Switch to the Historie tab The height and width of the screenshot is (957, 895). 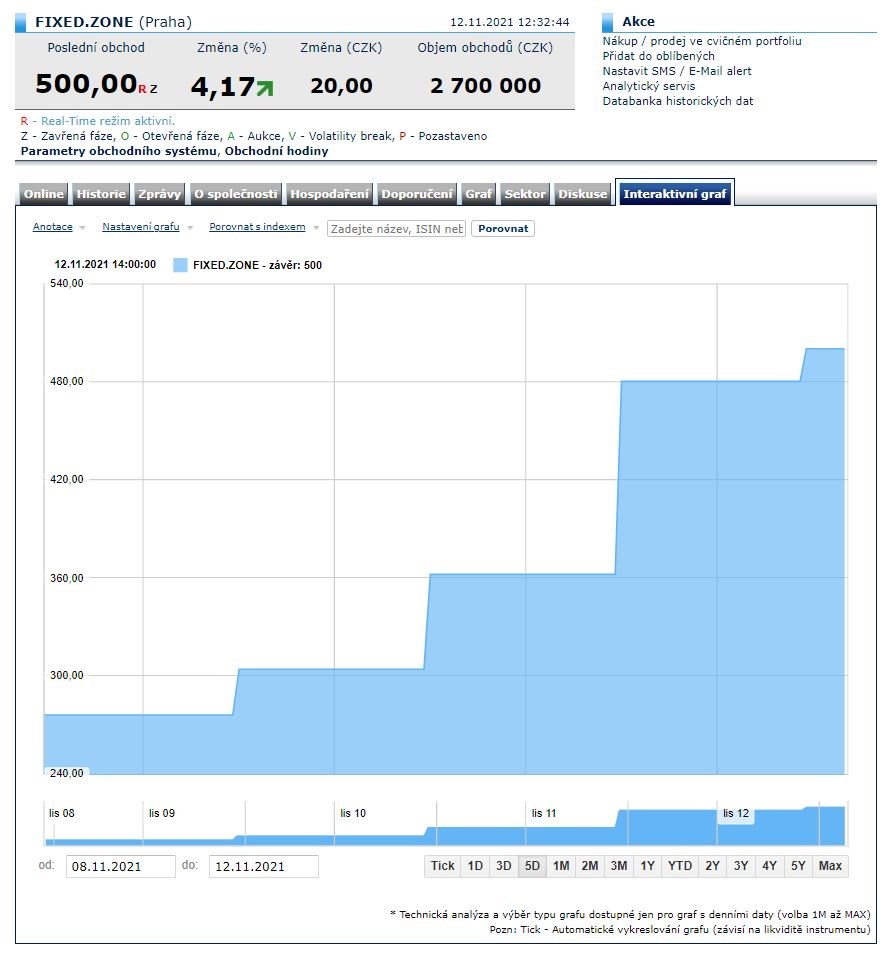click(x=101, y=194)
